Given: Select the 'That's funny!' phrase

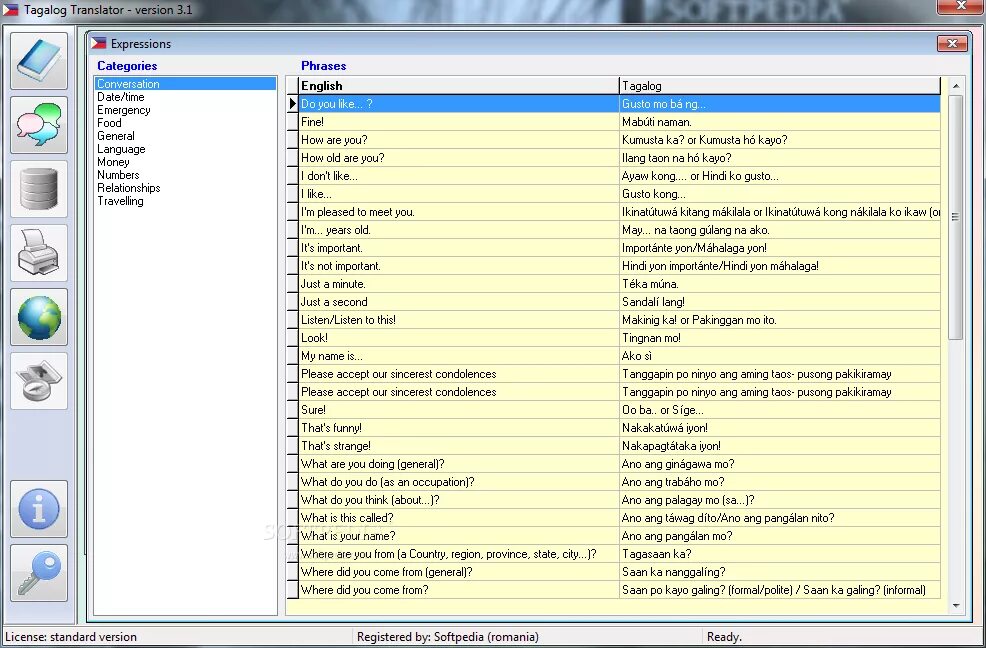Looking at the screenshot, I should (458, 428).
